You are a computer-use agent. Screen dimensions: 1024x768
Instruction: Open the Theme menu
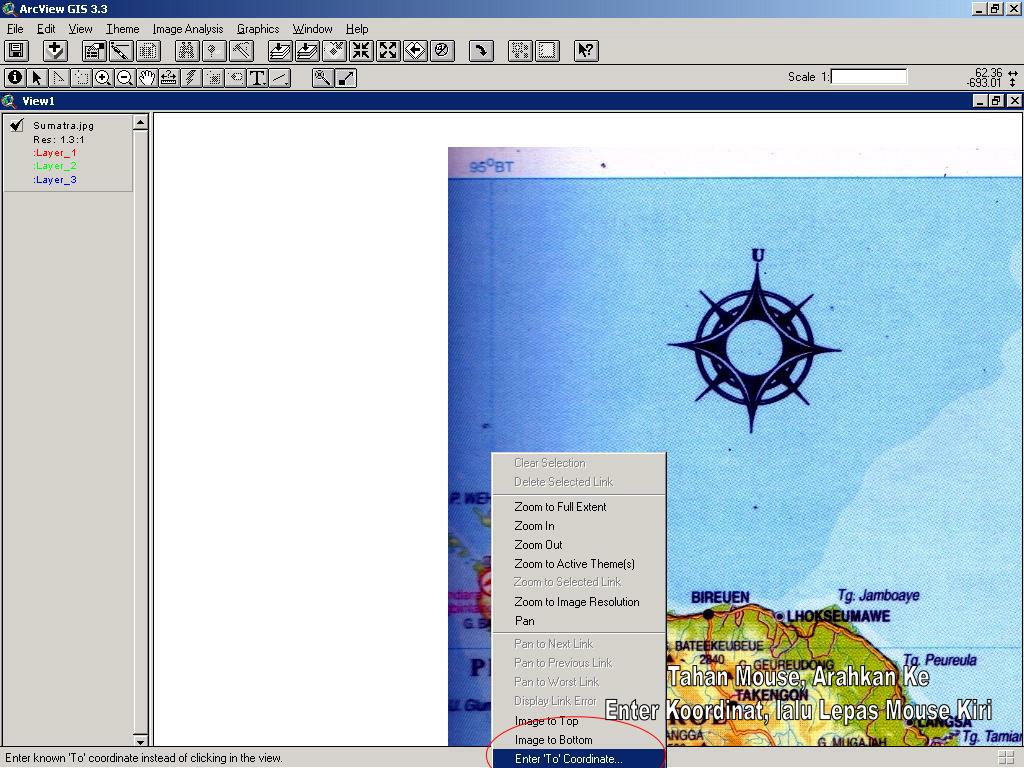pyautogui.click(x=123, y=29)
